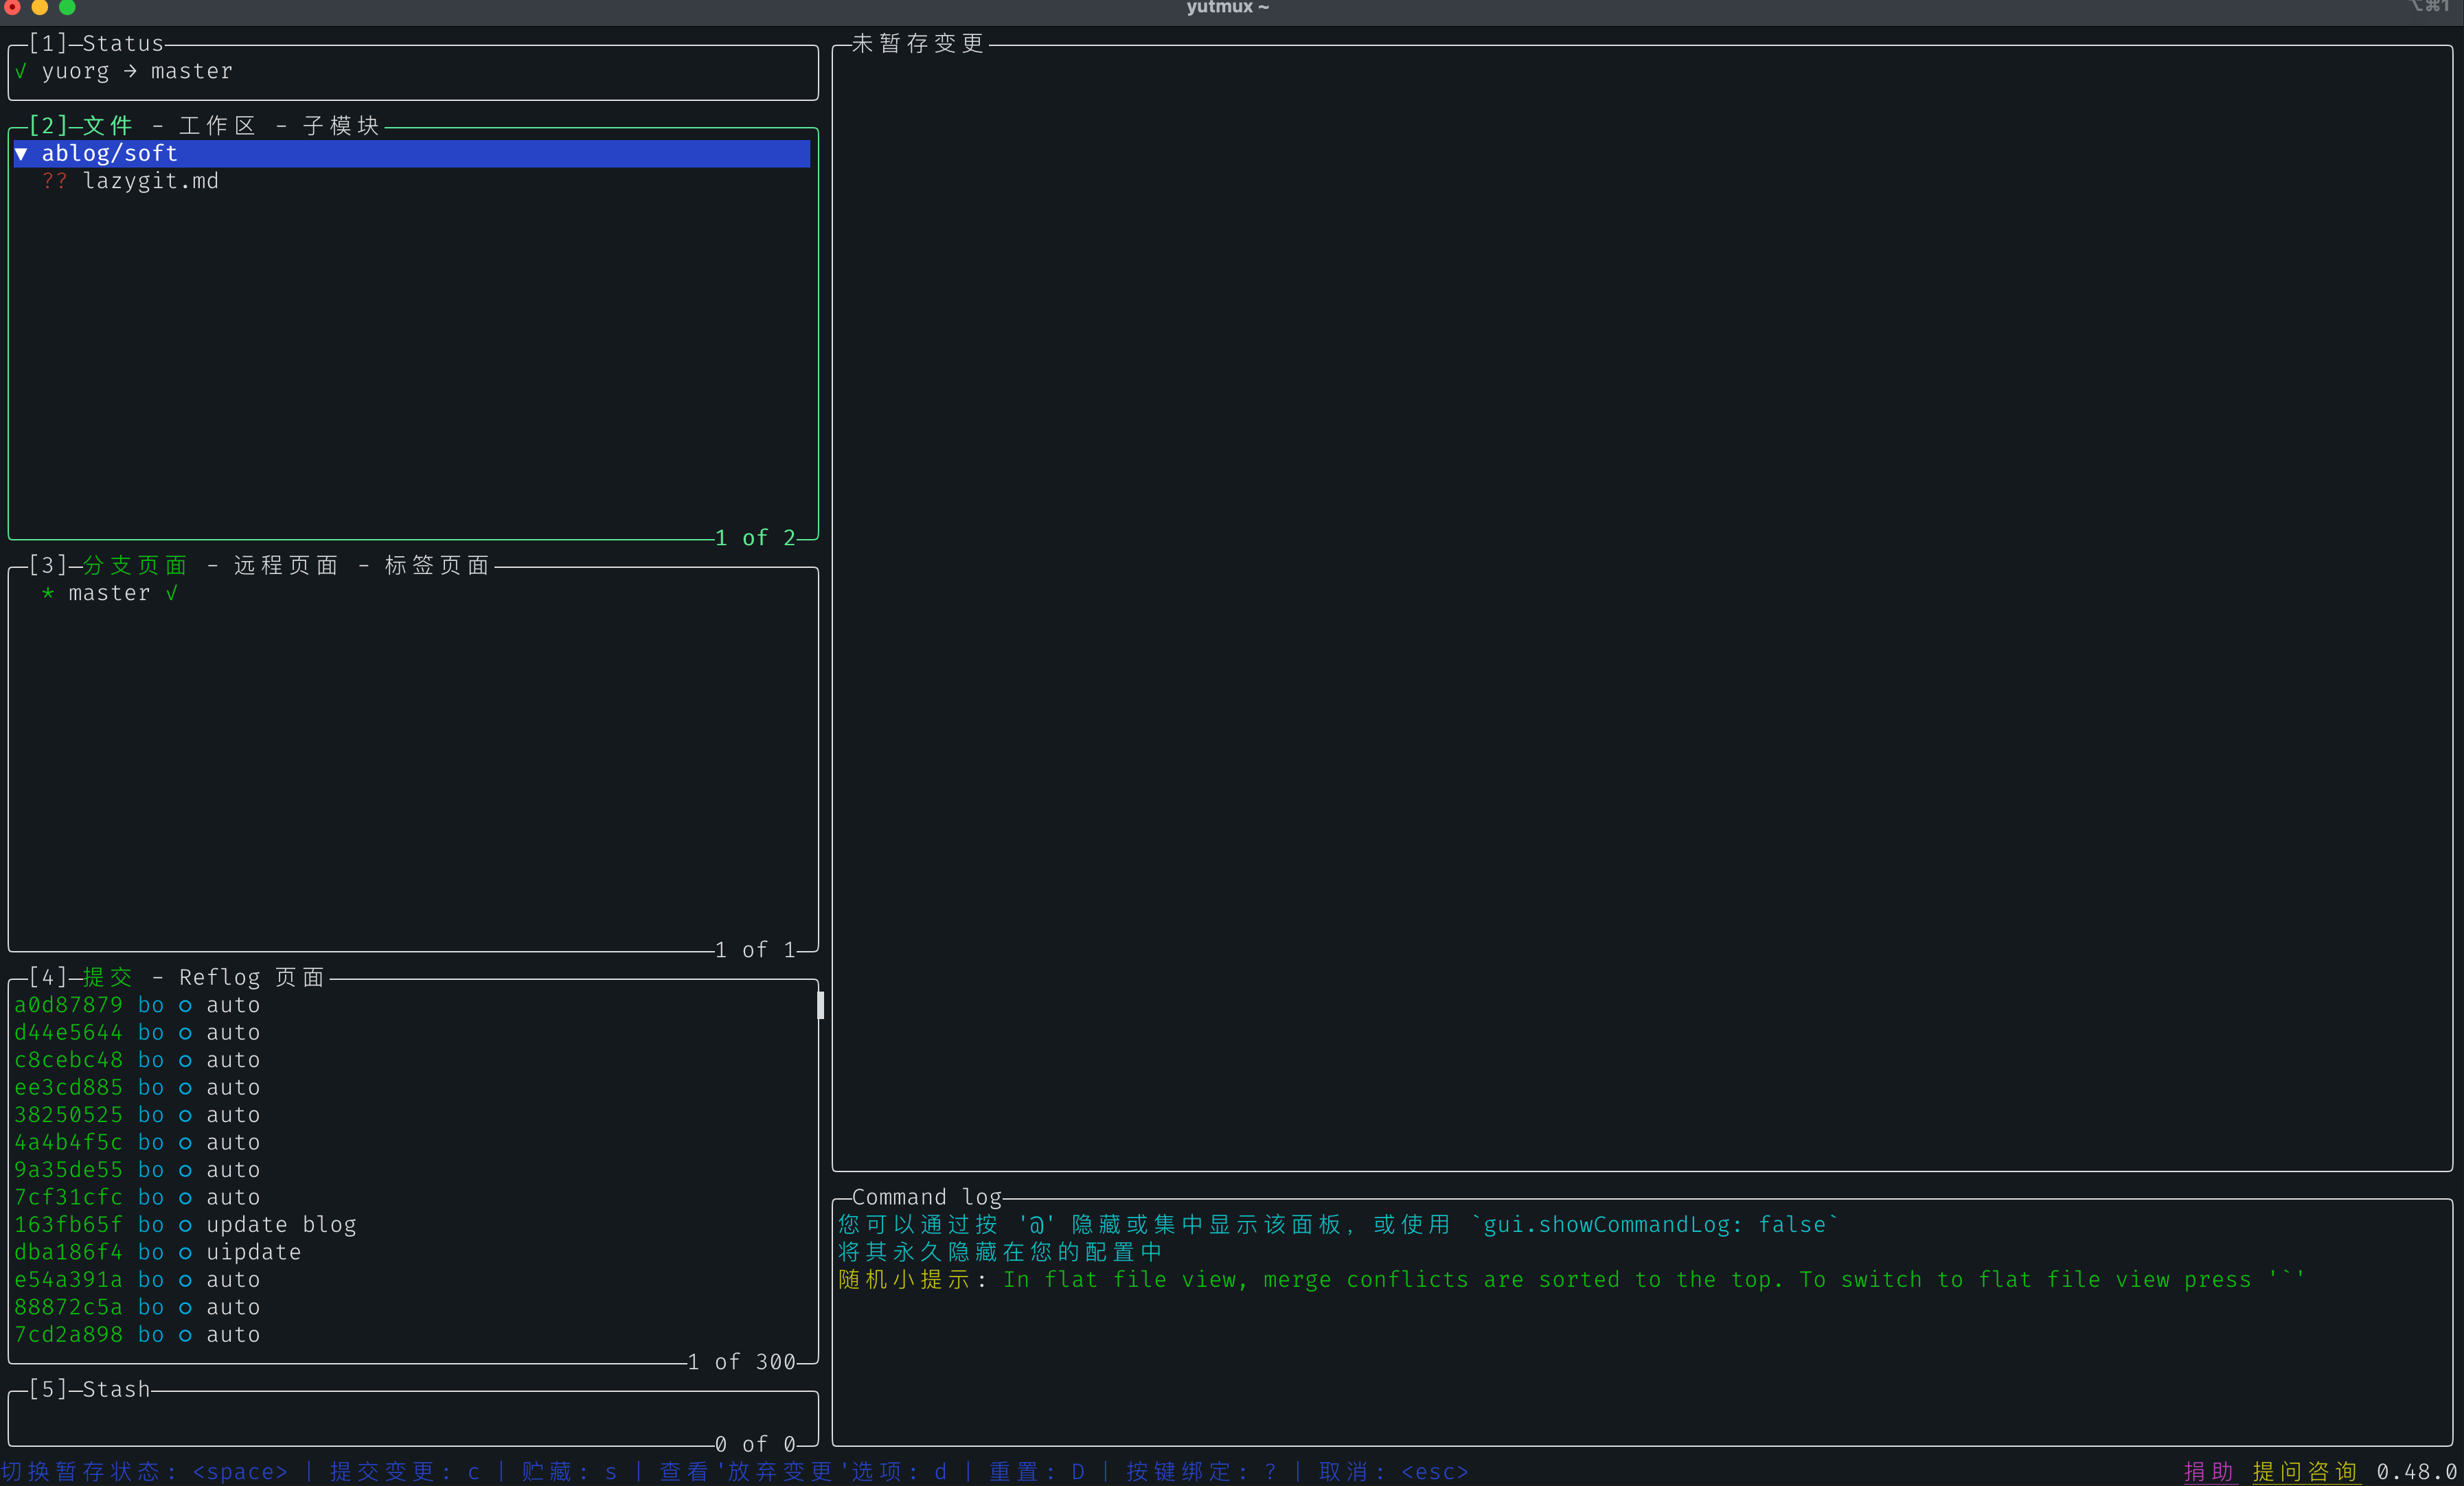
Task: Click the 随机小提示 tip line
Action: point(1572,1280)
